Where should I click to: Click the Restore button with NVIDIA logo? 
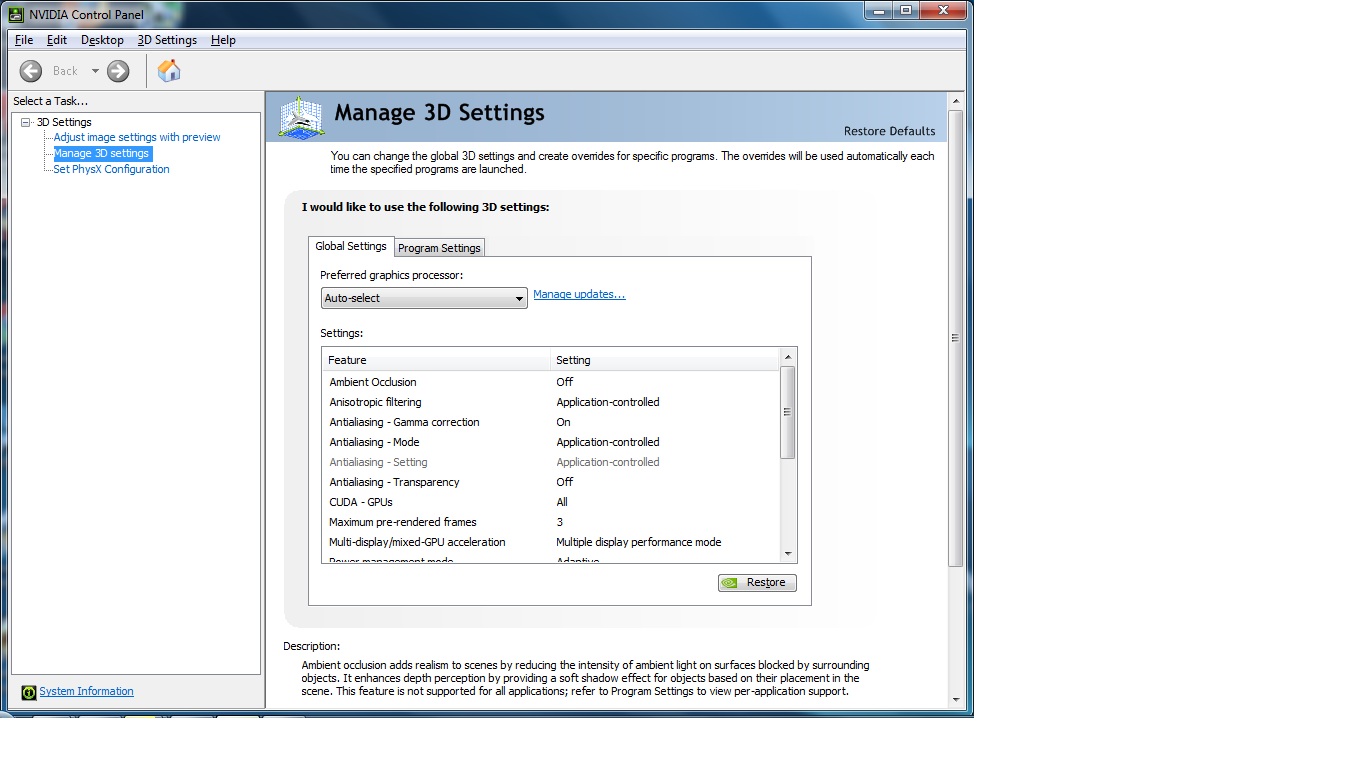(757, 582)
